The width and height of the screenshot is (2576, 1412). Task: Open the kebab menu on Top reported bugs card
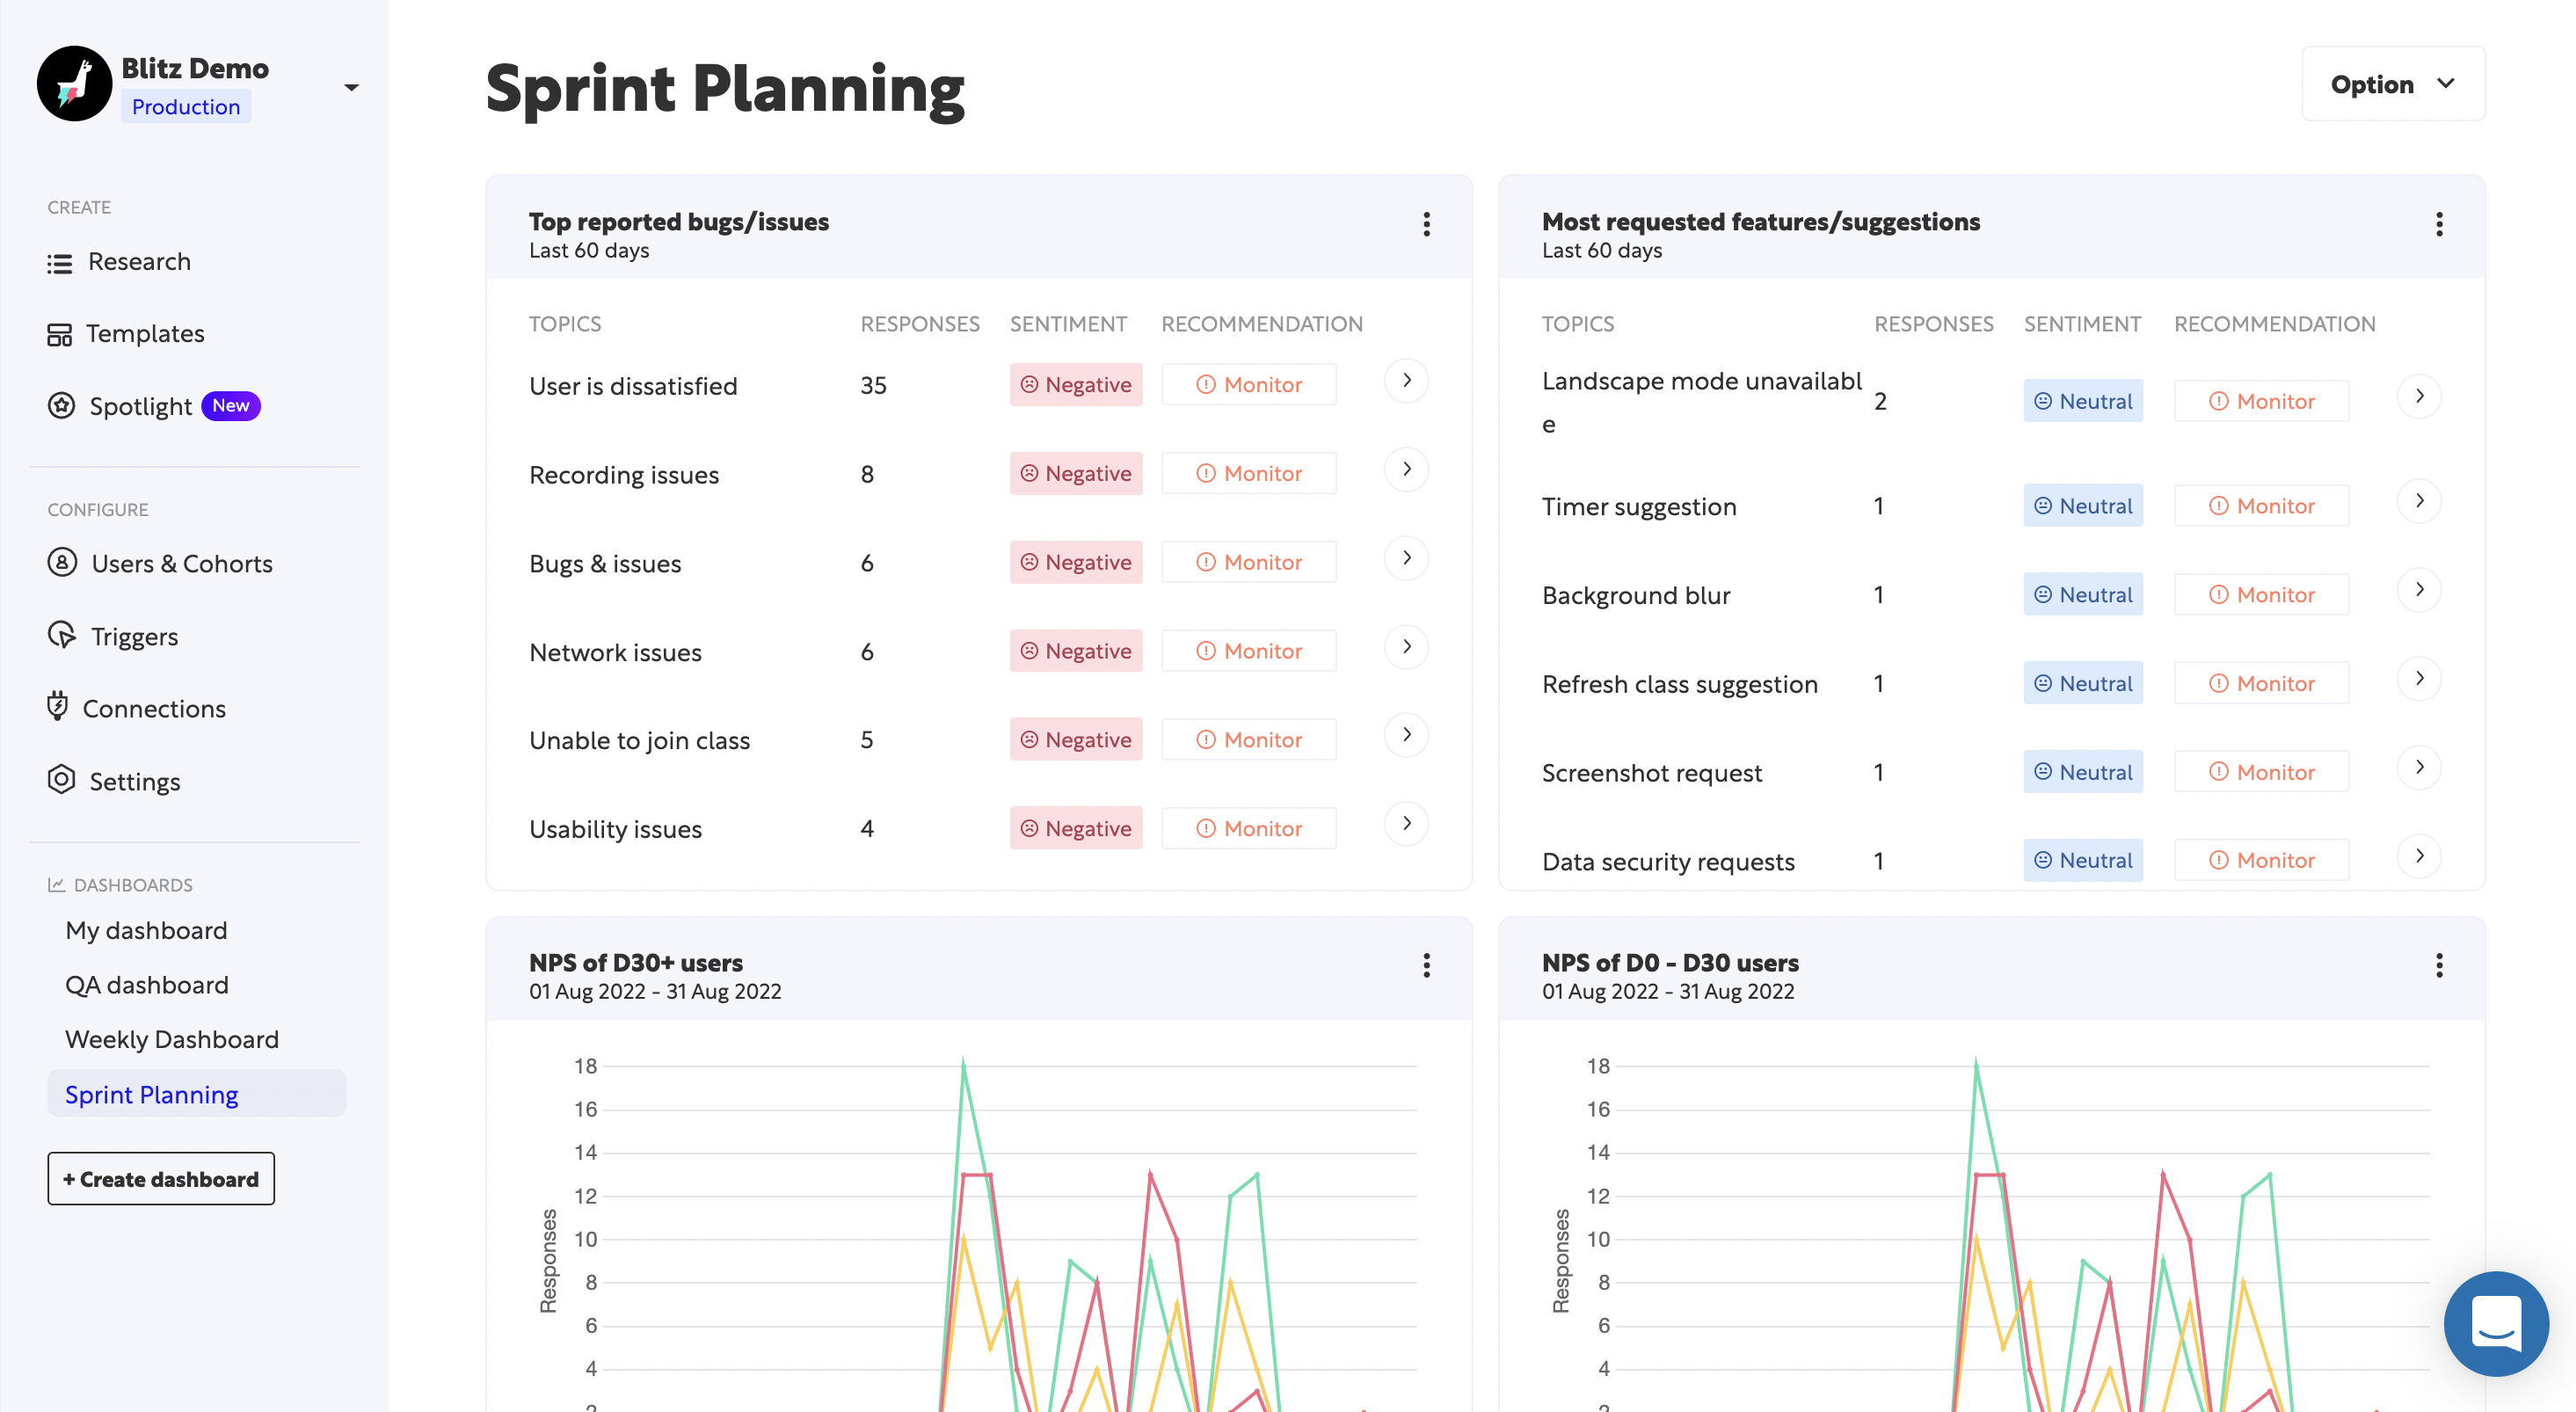click(x=1427, y=225)
